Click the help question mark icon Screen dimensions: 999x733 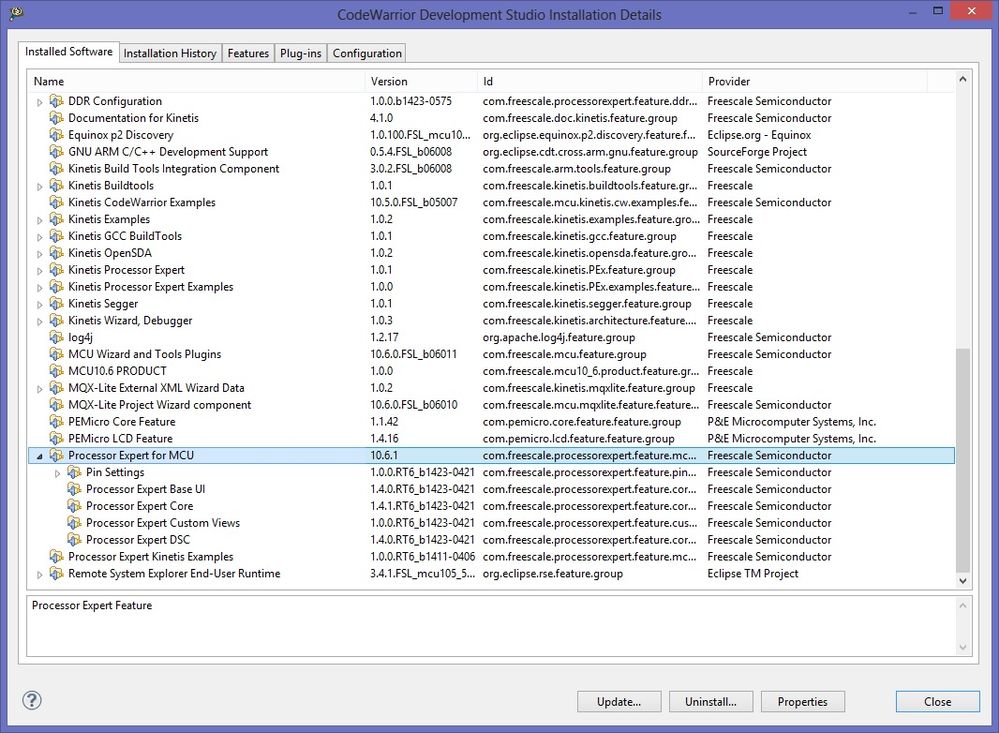coord(31,701)
